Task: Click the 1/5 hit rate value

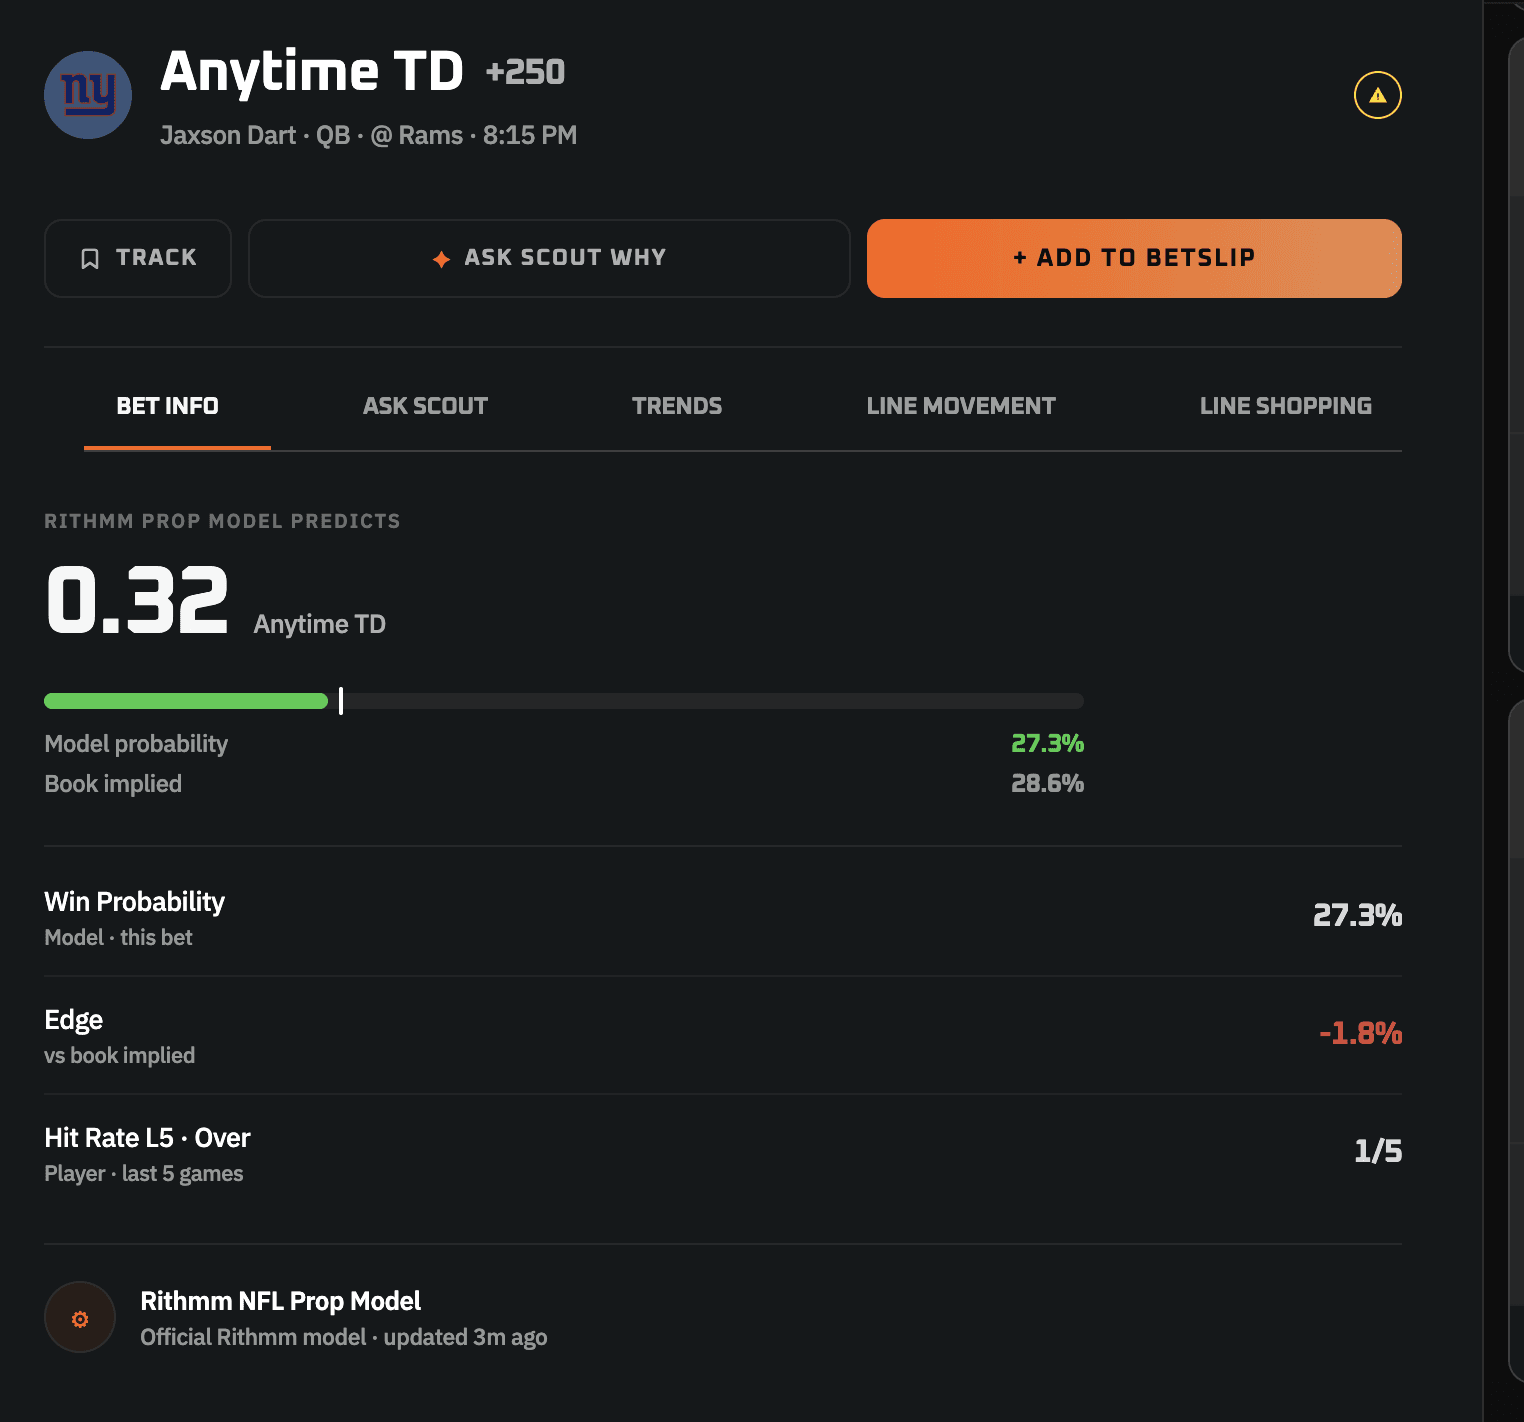Action: [1378, 1151]
